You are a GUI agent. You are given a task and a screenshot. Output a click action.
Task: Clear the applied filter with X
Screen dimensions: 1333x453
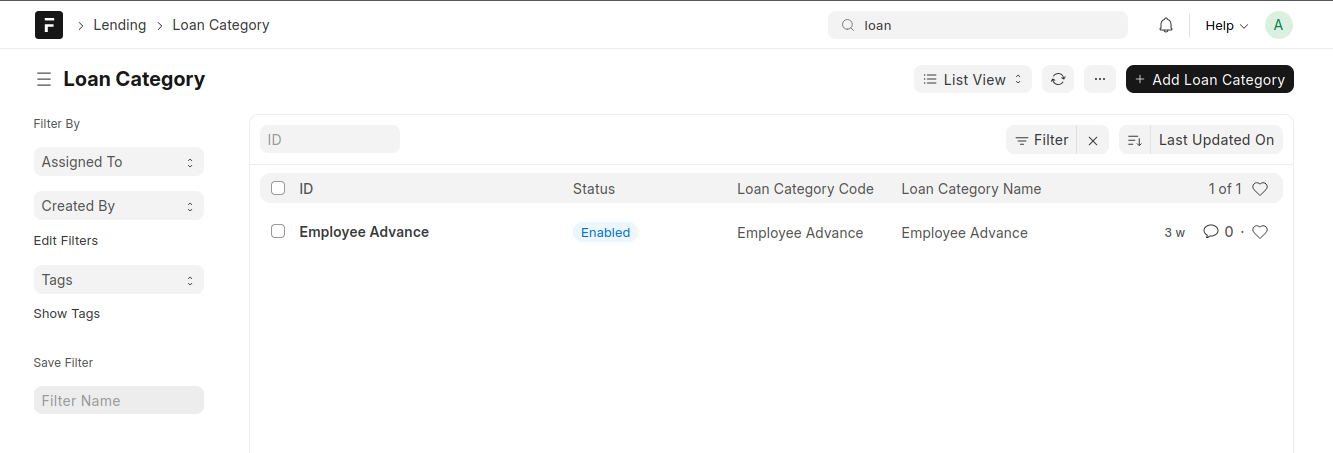pos(1093,140)
